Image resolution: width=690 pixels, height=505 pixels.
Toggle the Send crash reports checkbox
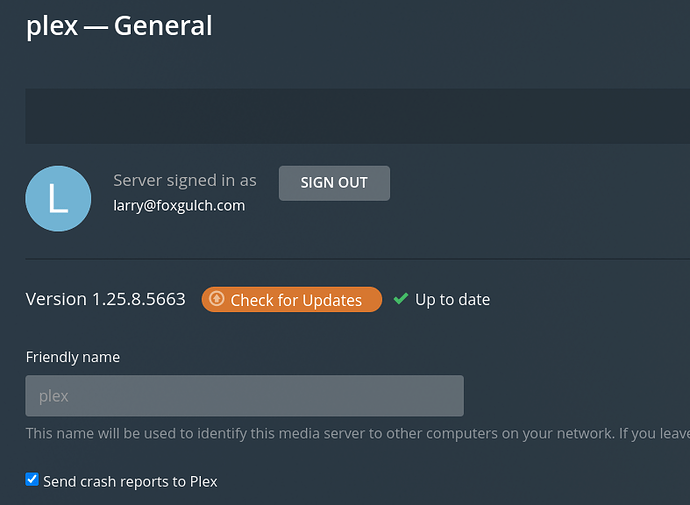click(x=32, y=480)
